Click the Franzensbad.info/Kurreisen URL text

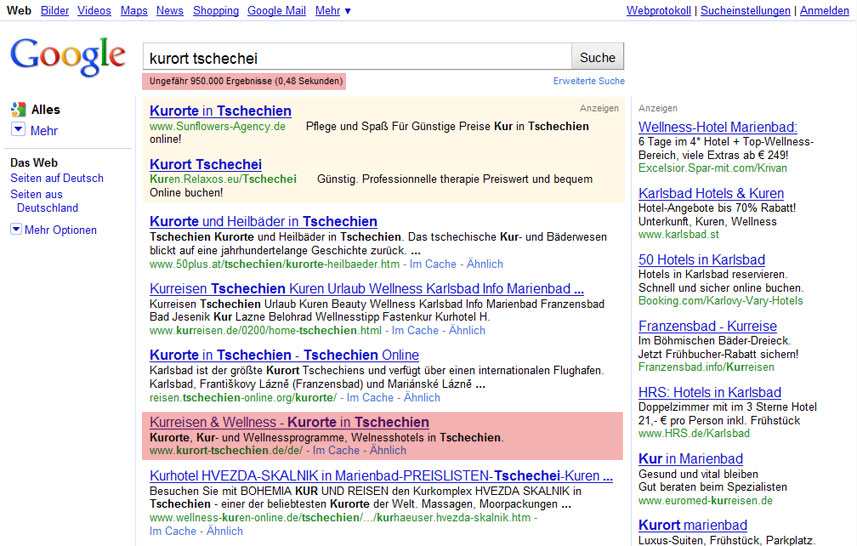coord(706,367)
